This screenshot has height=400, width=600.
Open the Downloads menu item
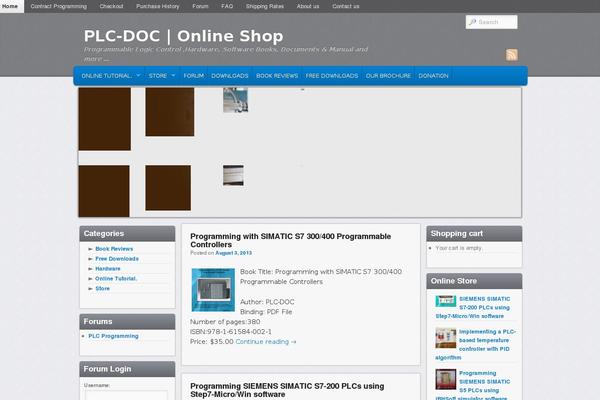230,76
